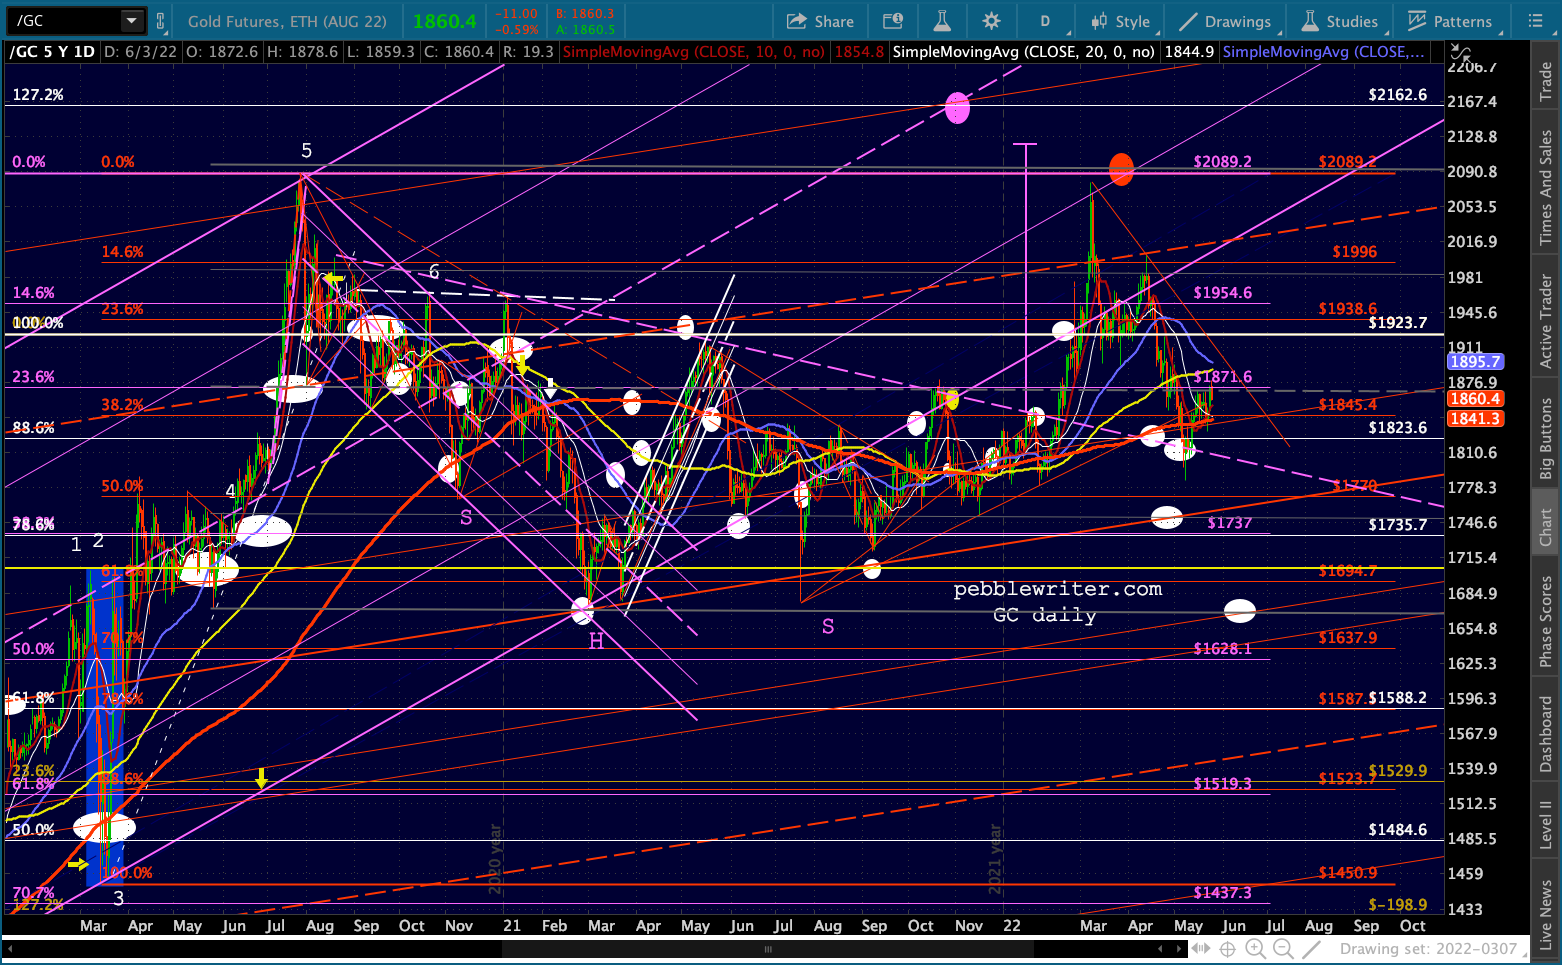Switch to the Trade side tab
This screenshot has height=965, width=1562.
(1546, 82)
